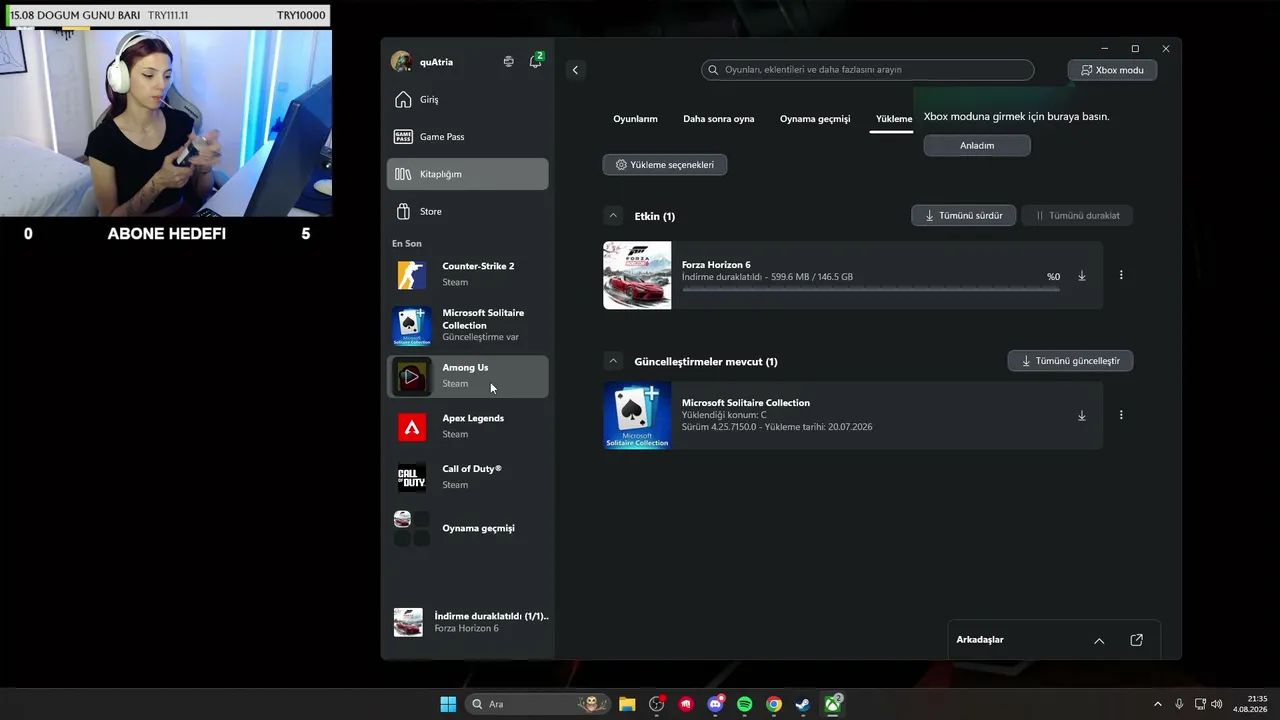The image size is (1280, 720).
Task: Click the Apex Legends name in En Son
Action: 473,418
